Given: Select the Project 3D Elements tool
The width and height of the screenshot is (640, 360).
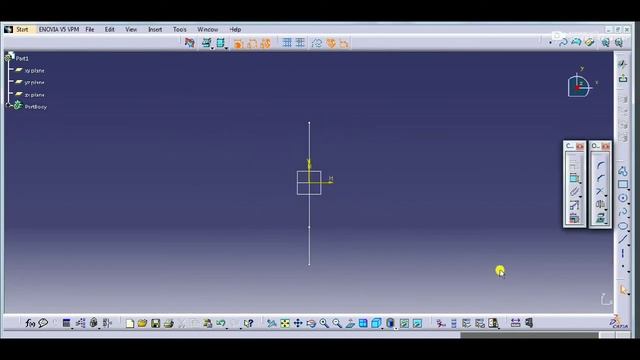Looking at the screenshot, I should click(x=599, y=218).
